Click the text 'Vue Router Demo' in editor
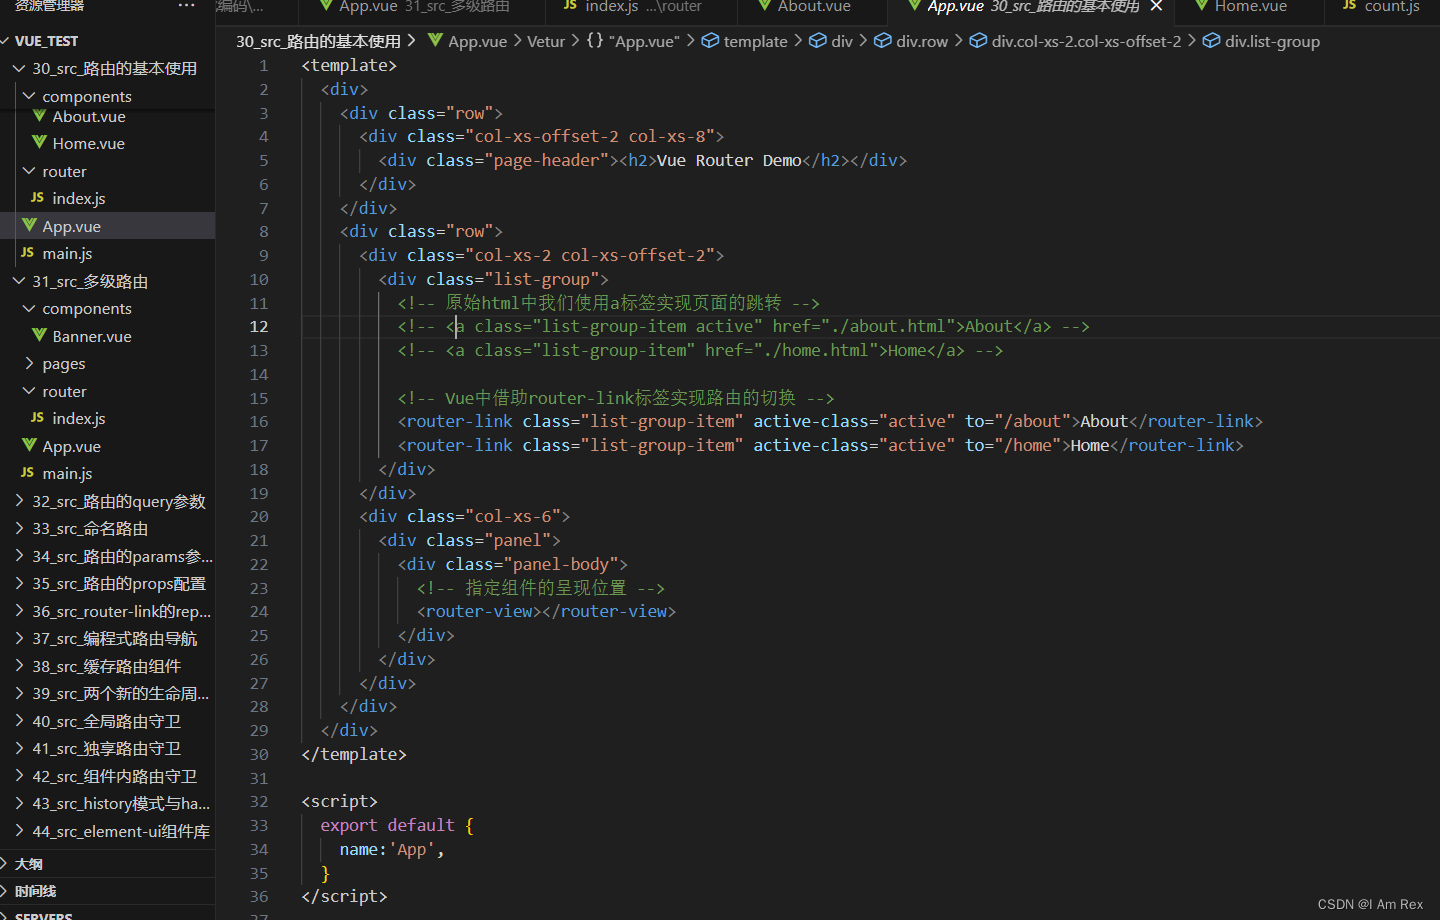Viewport: 1440px width, 920px height. (729, 160)
